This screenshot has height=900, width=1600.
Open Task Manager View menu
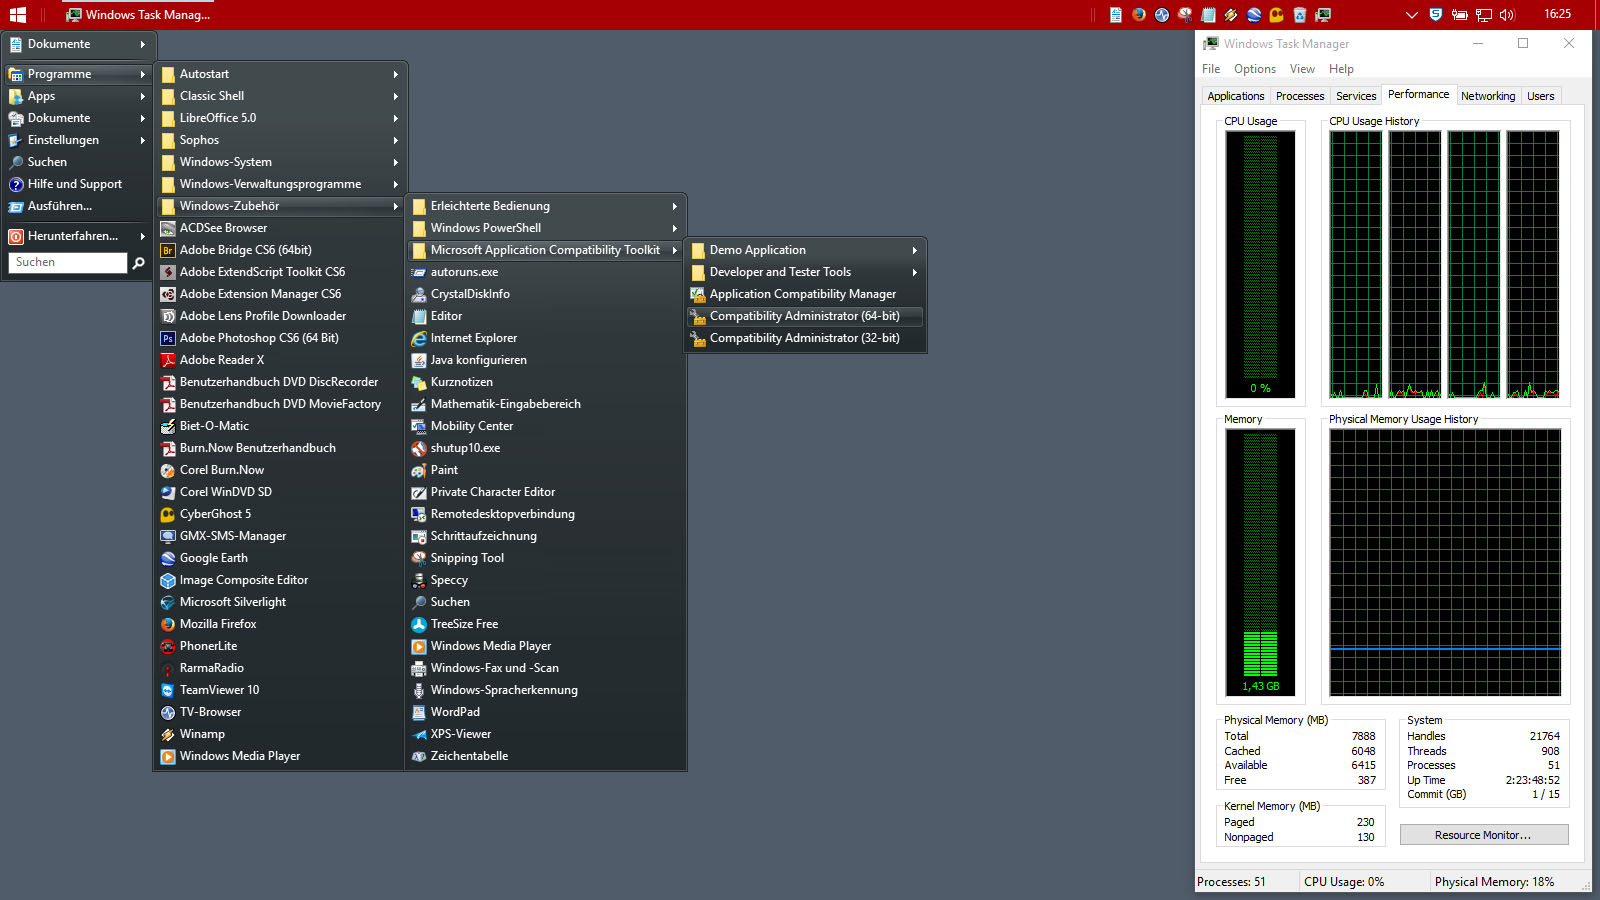click(1302, 69)
